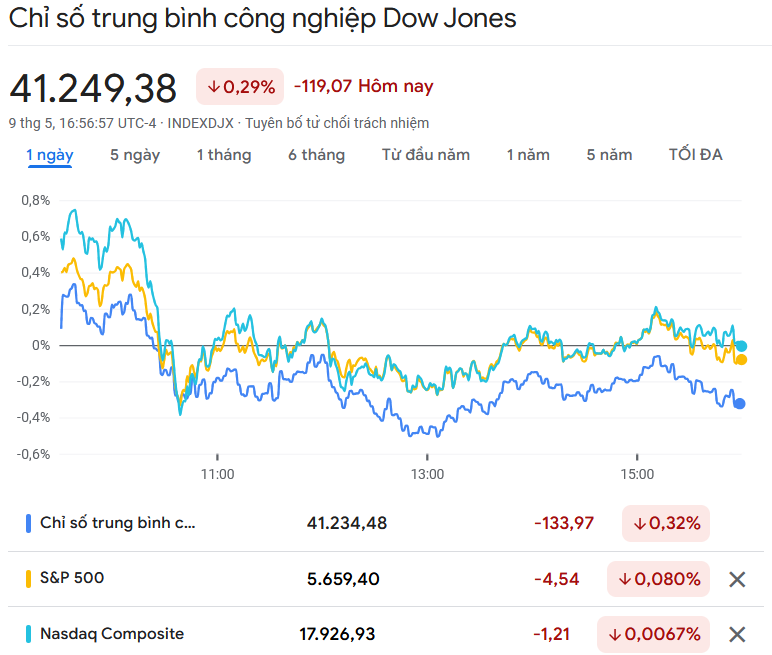Click the blue end dot on chart
The image size is (772, 655).
point(740,404)
